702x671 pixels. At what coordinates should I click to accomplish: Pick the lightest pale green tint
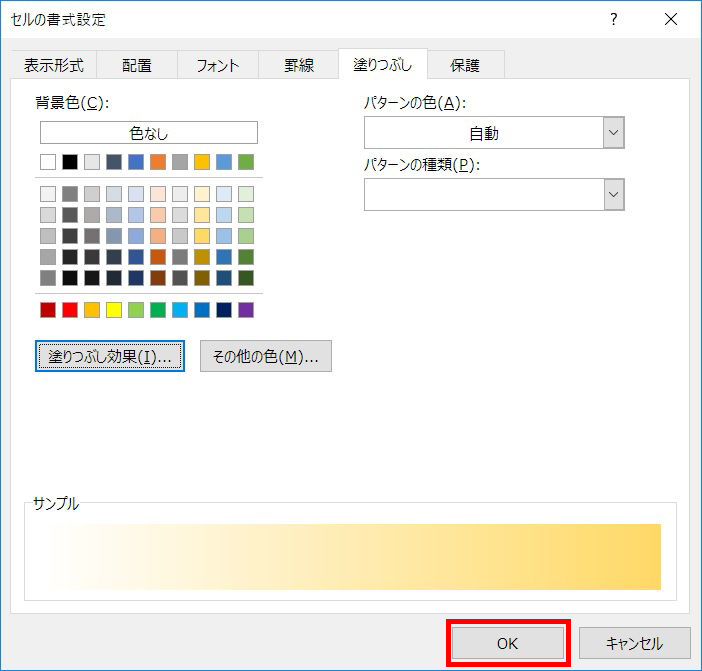tap(246, 194)
